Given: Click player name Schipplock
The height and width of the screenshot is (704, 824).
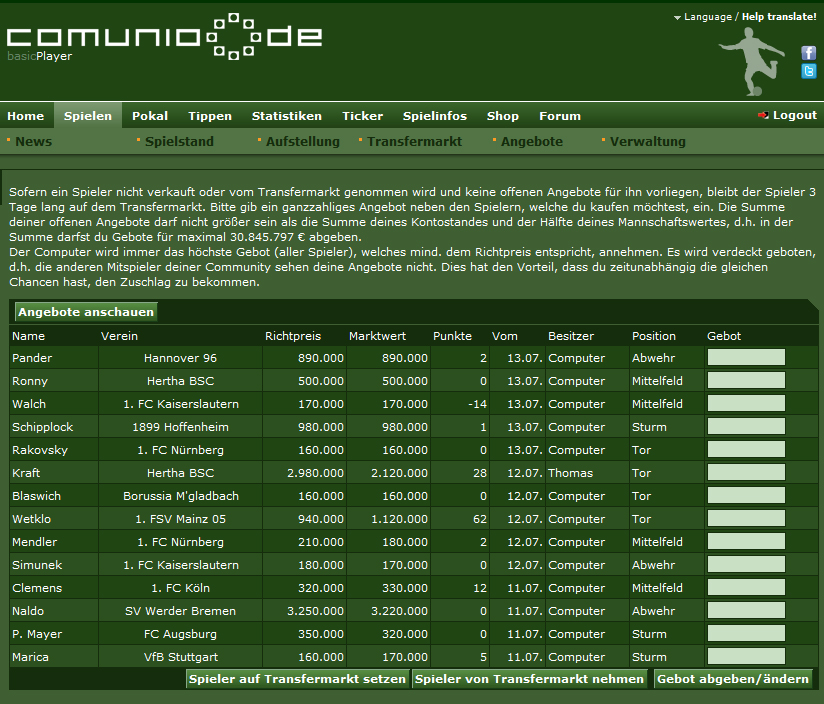Looking at the screenshot, I should [43, 427].
